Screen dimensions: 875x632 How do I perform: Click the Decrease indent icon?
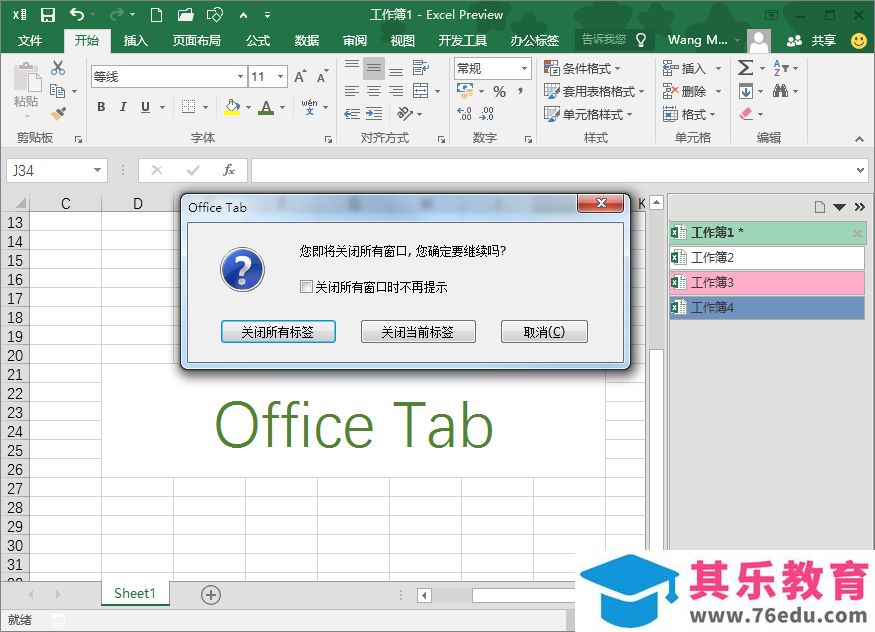tap(352, 114)
